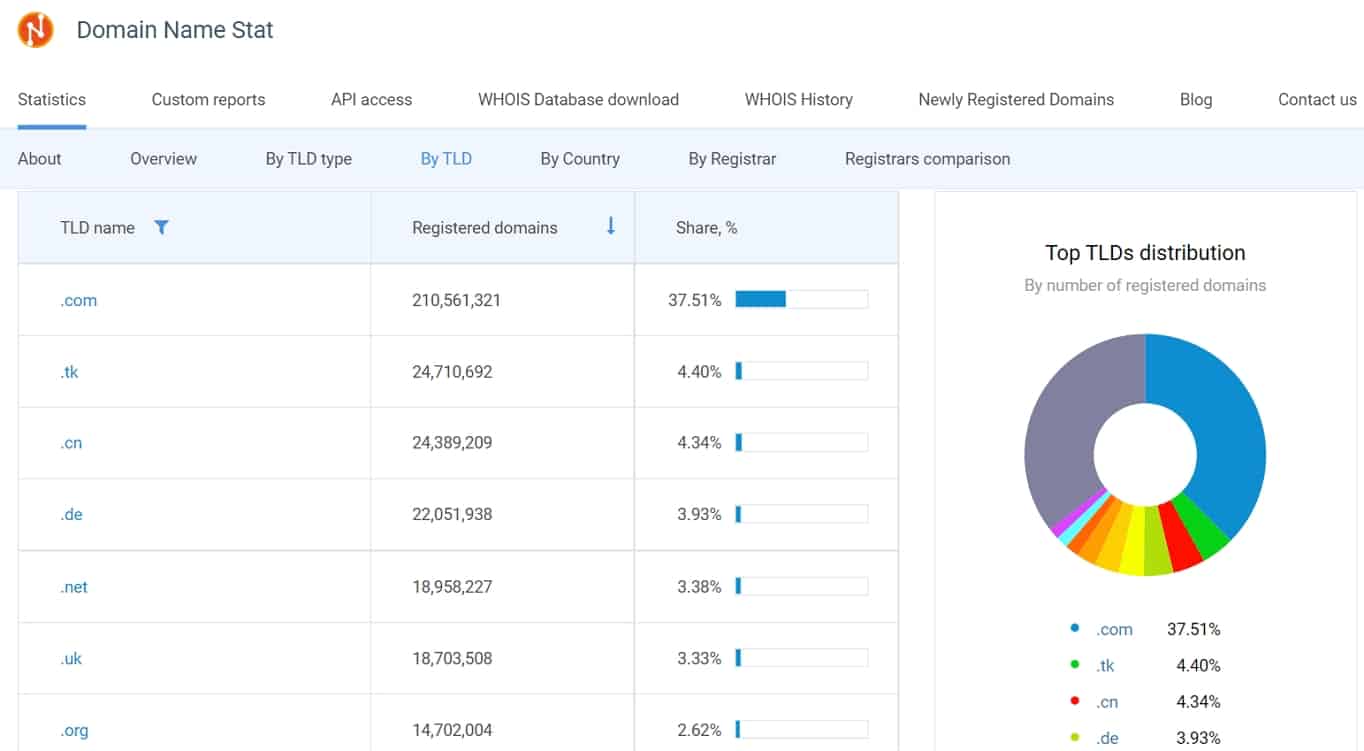Click the green .tk legend dot
Viewport: 1364px width, 751px height.
pos(1075,664)
